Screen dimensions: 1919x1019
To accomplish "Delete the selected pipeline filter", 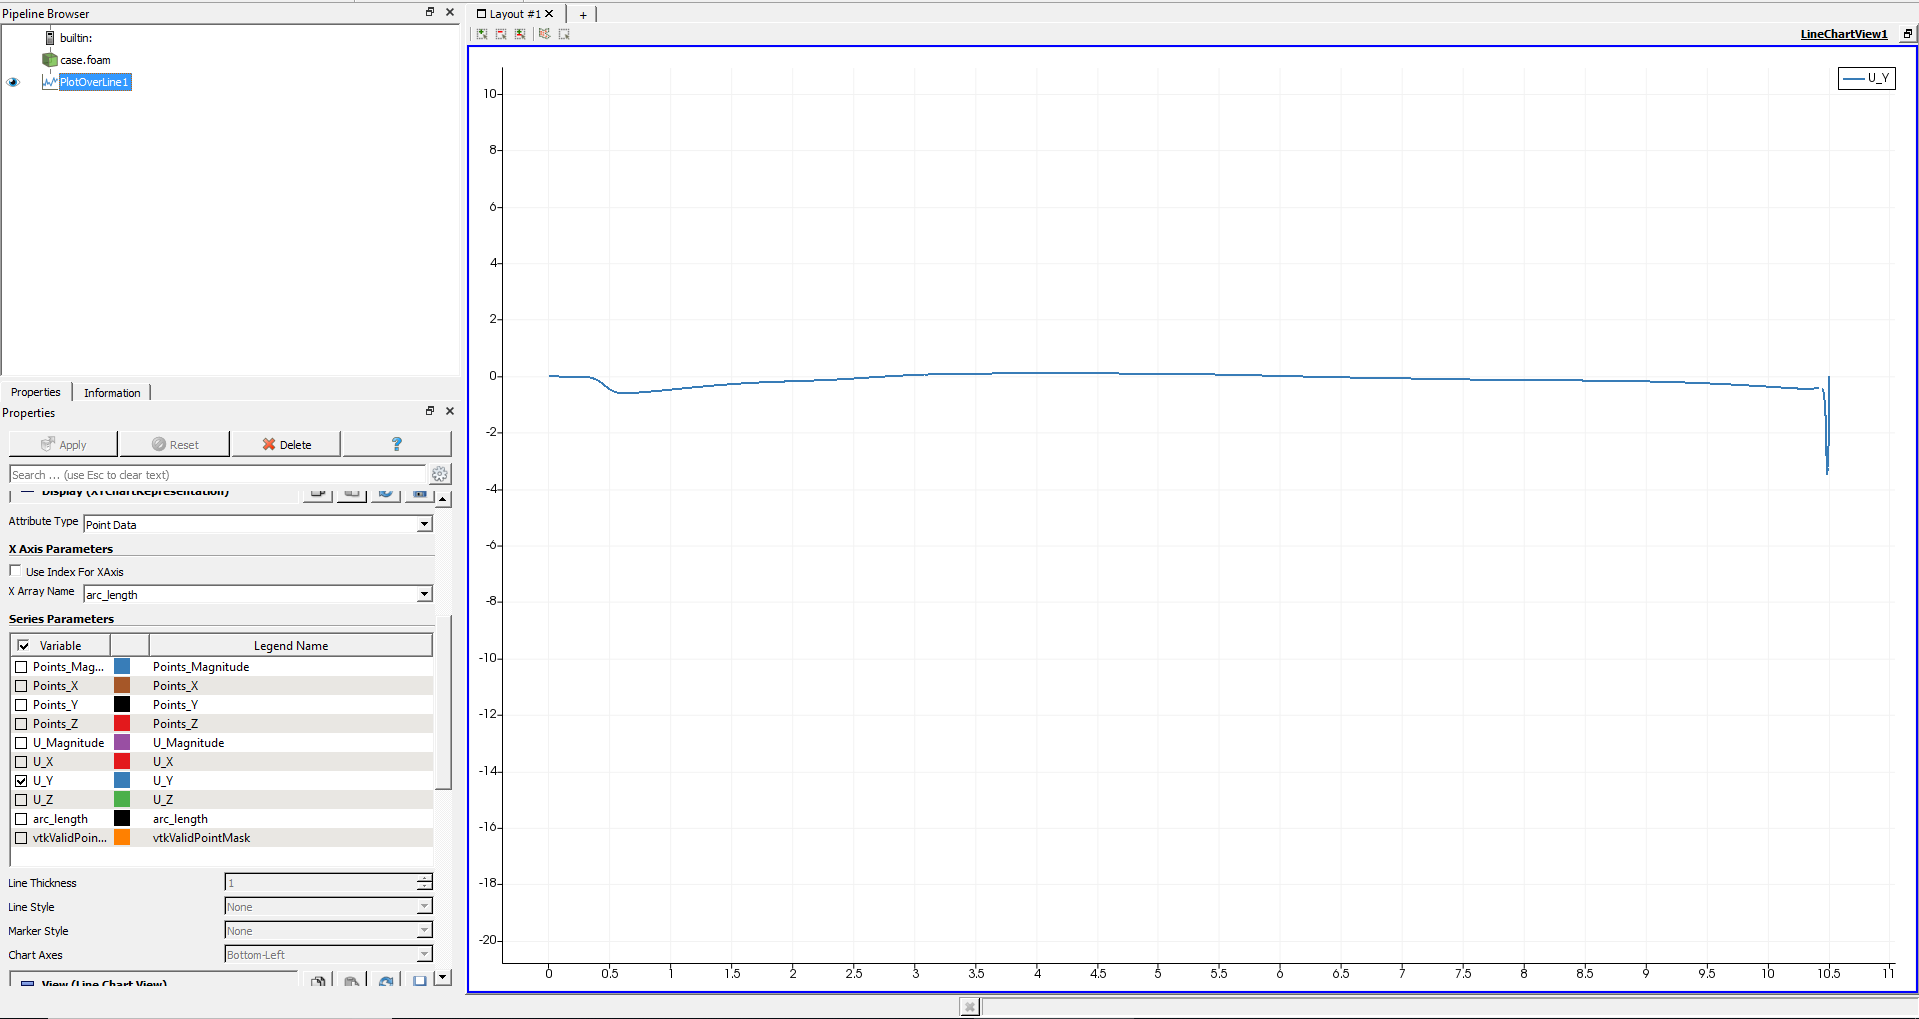I will click(286, 444).
